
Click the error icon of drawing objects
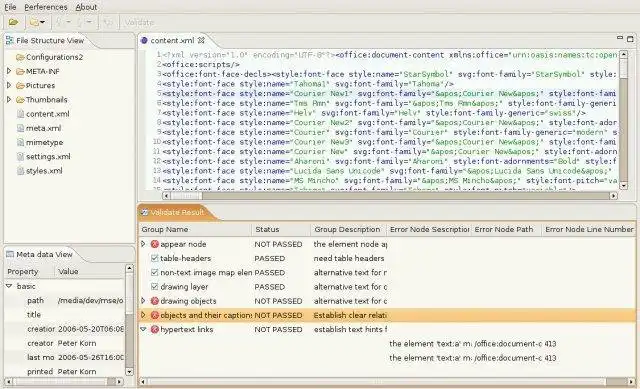(x=154, y=301)
